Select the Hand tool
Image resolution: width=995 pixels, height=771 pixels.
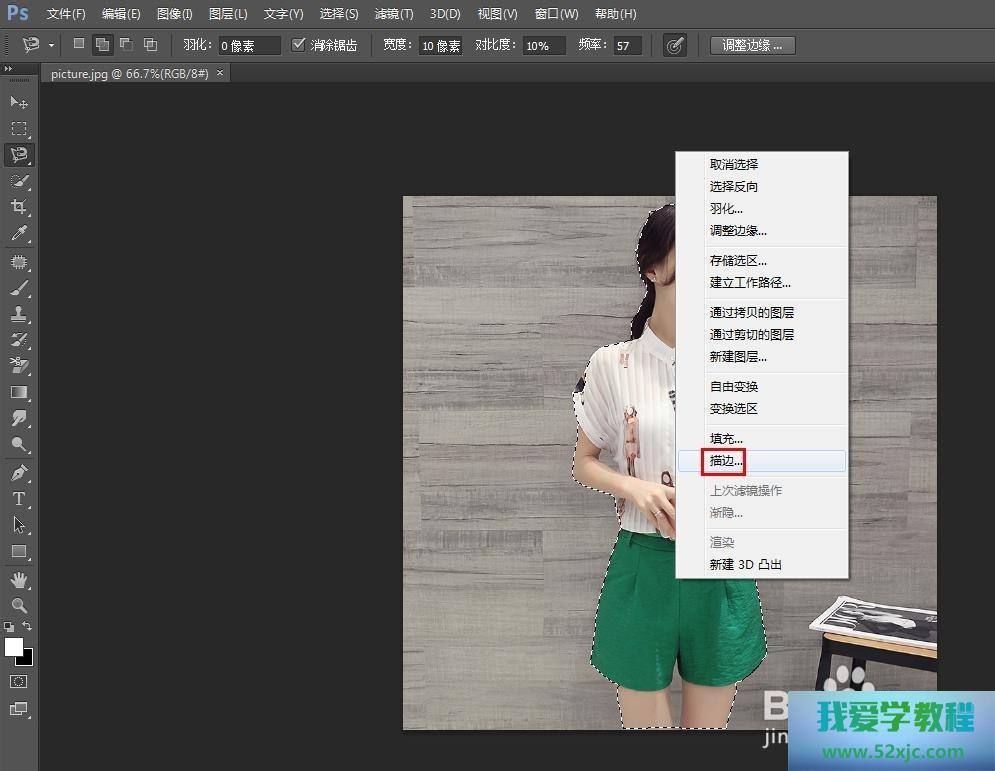tap(18, 580)
